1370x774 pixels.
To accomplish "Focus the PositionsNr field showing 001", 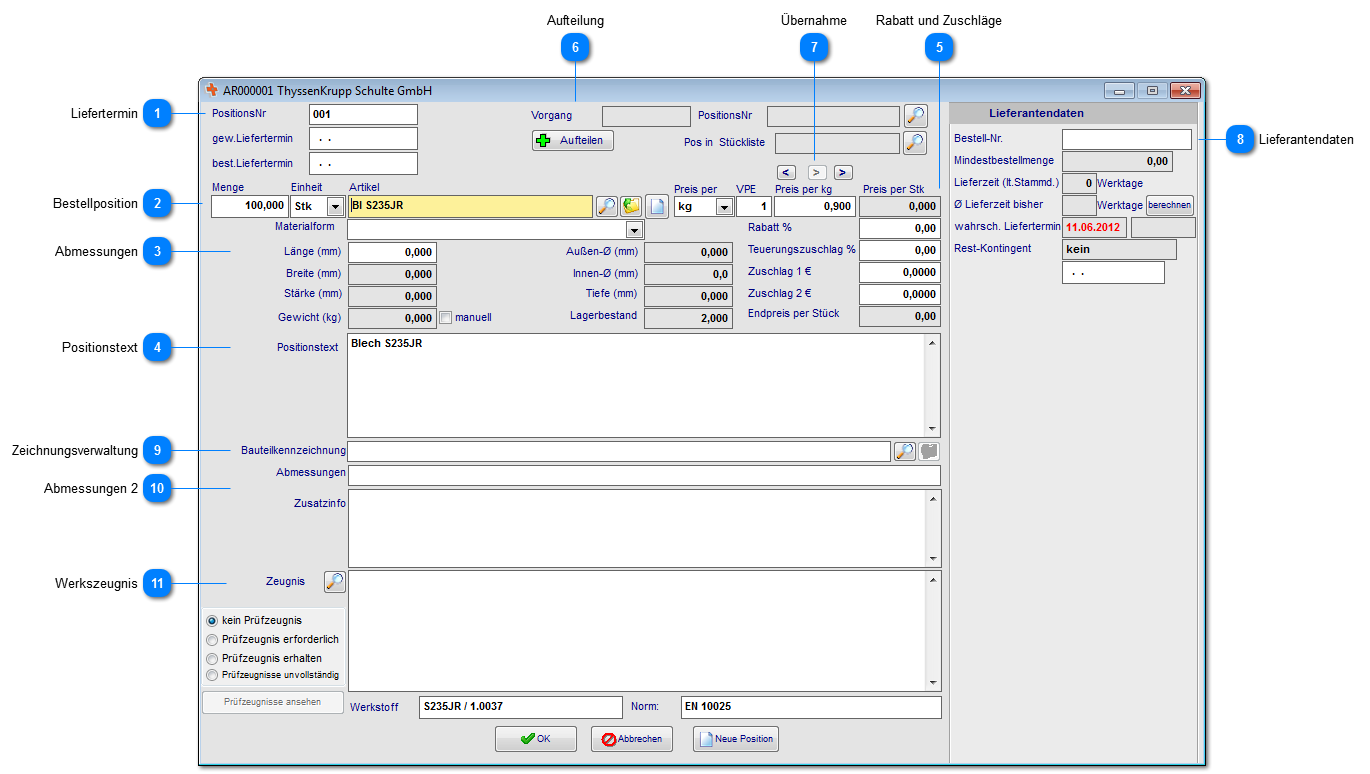I will (x=363, y=115).
